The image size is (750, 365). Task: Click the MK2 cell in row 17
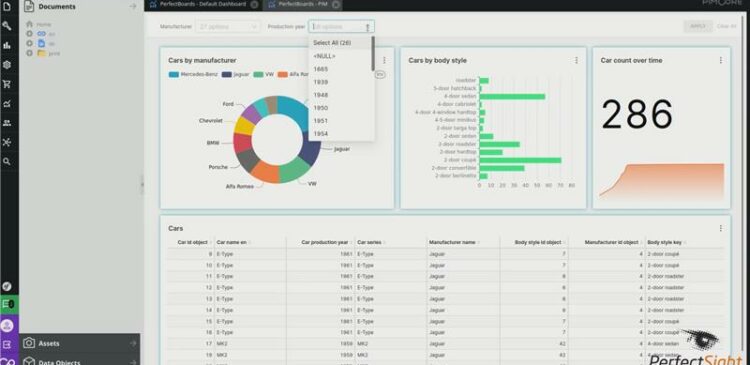tap(221, 343)
